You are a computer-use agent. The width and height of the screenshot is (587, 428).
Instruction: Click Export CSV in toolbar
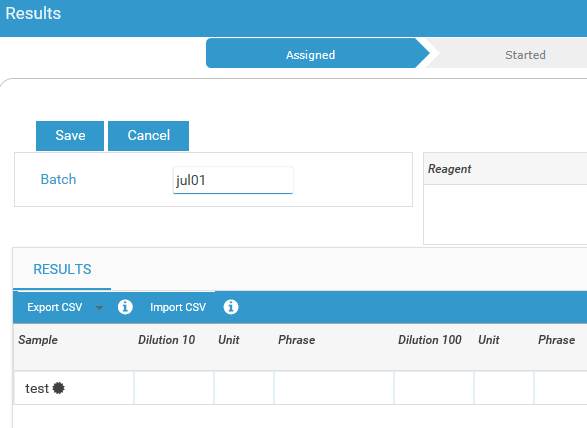(55, 307)
